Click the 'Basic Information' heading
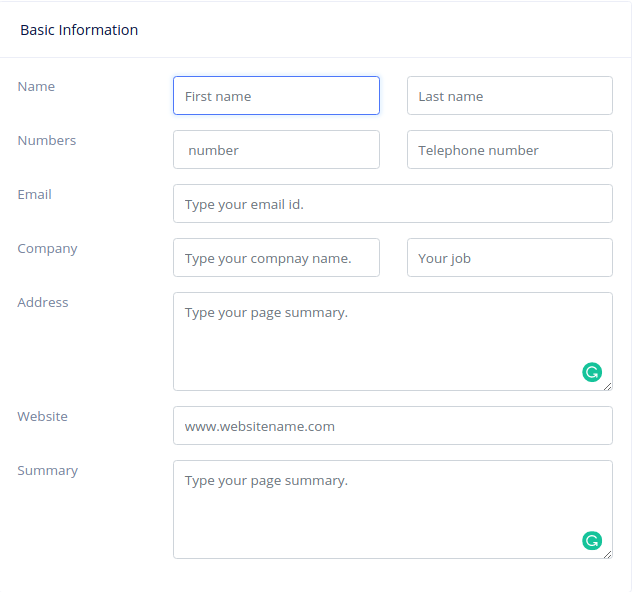The image size is (632, 592). tap(79, 30)
